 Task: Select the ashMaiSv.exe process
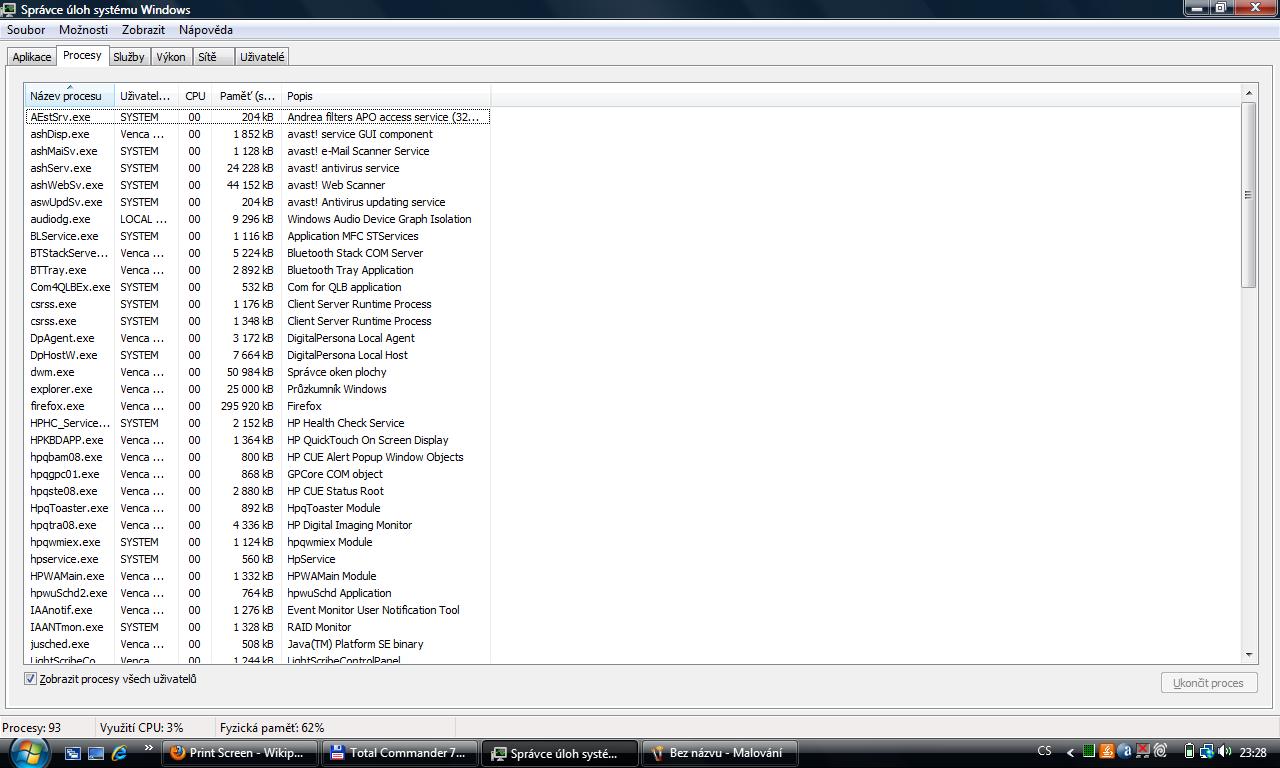pyautogui.click(x=257, y=151)
